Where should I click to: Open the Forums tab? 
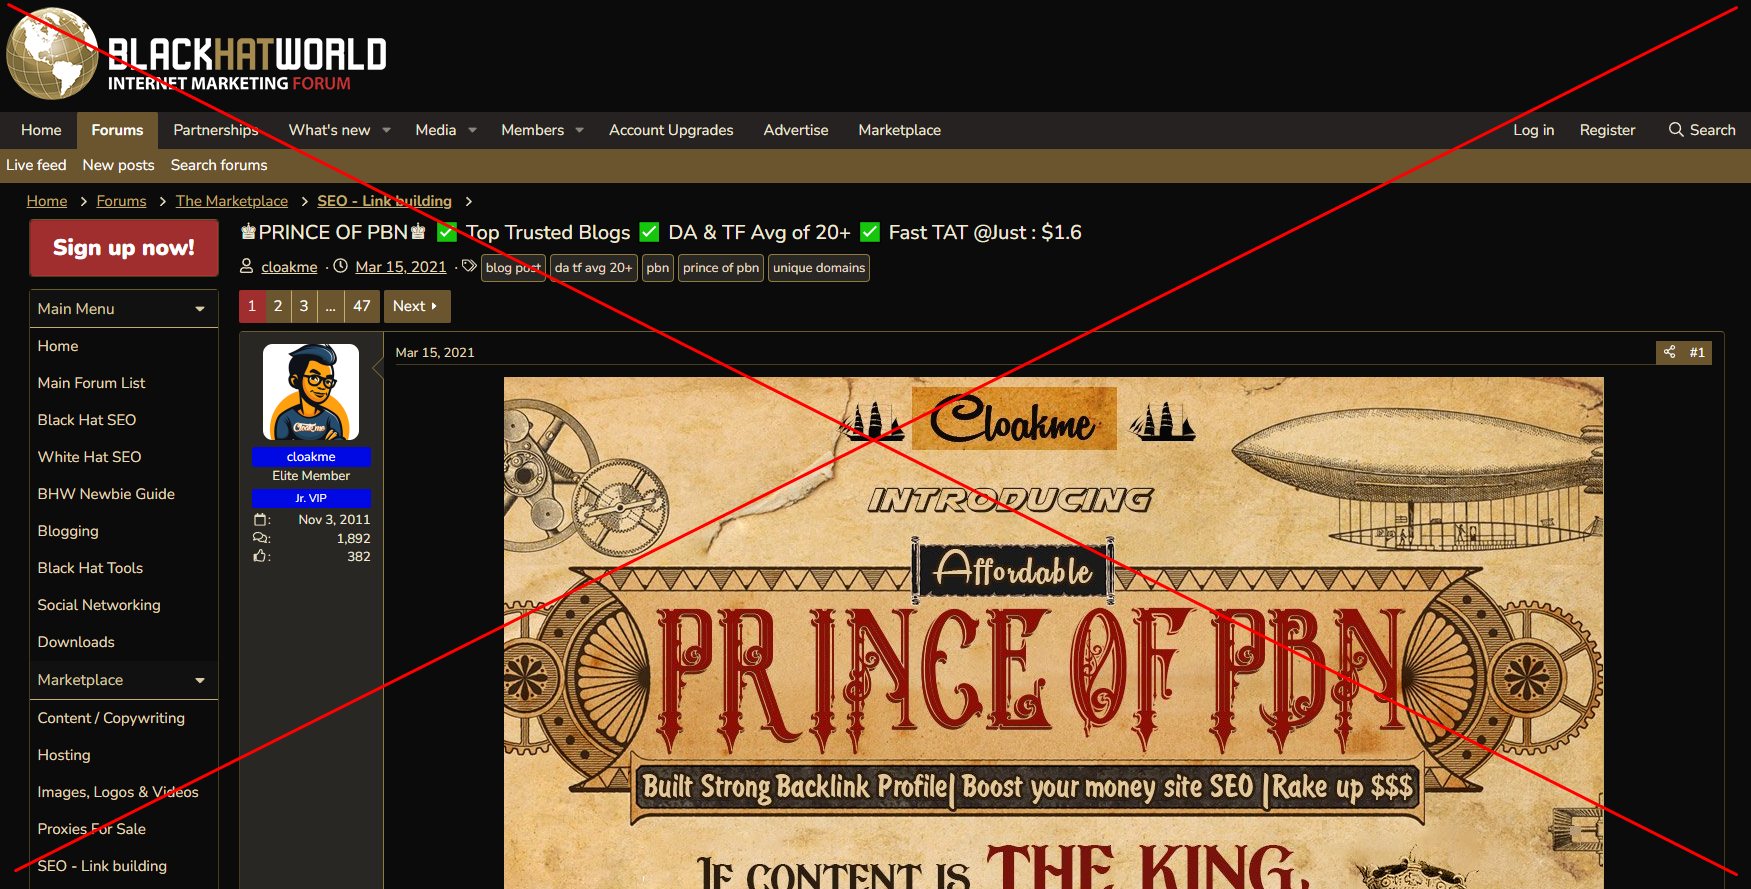click(x=117, y=130)
